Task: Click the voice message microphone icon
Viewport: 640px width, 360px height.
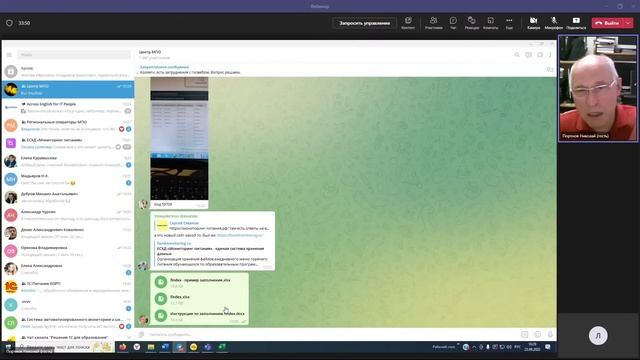Action: 550,334
